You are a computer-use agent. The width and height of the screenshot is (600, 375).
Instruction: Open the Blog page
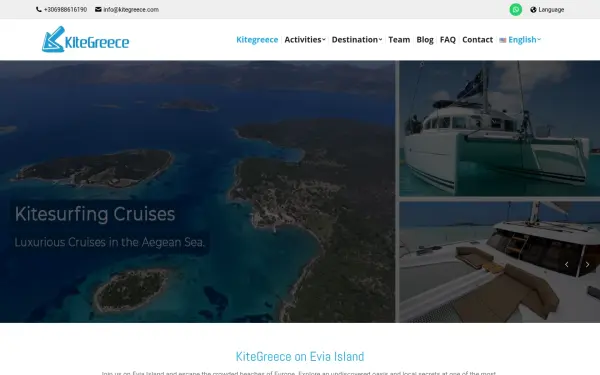coord(425,40)
